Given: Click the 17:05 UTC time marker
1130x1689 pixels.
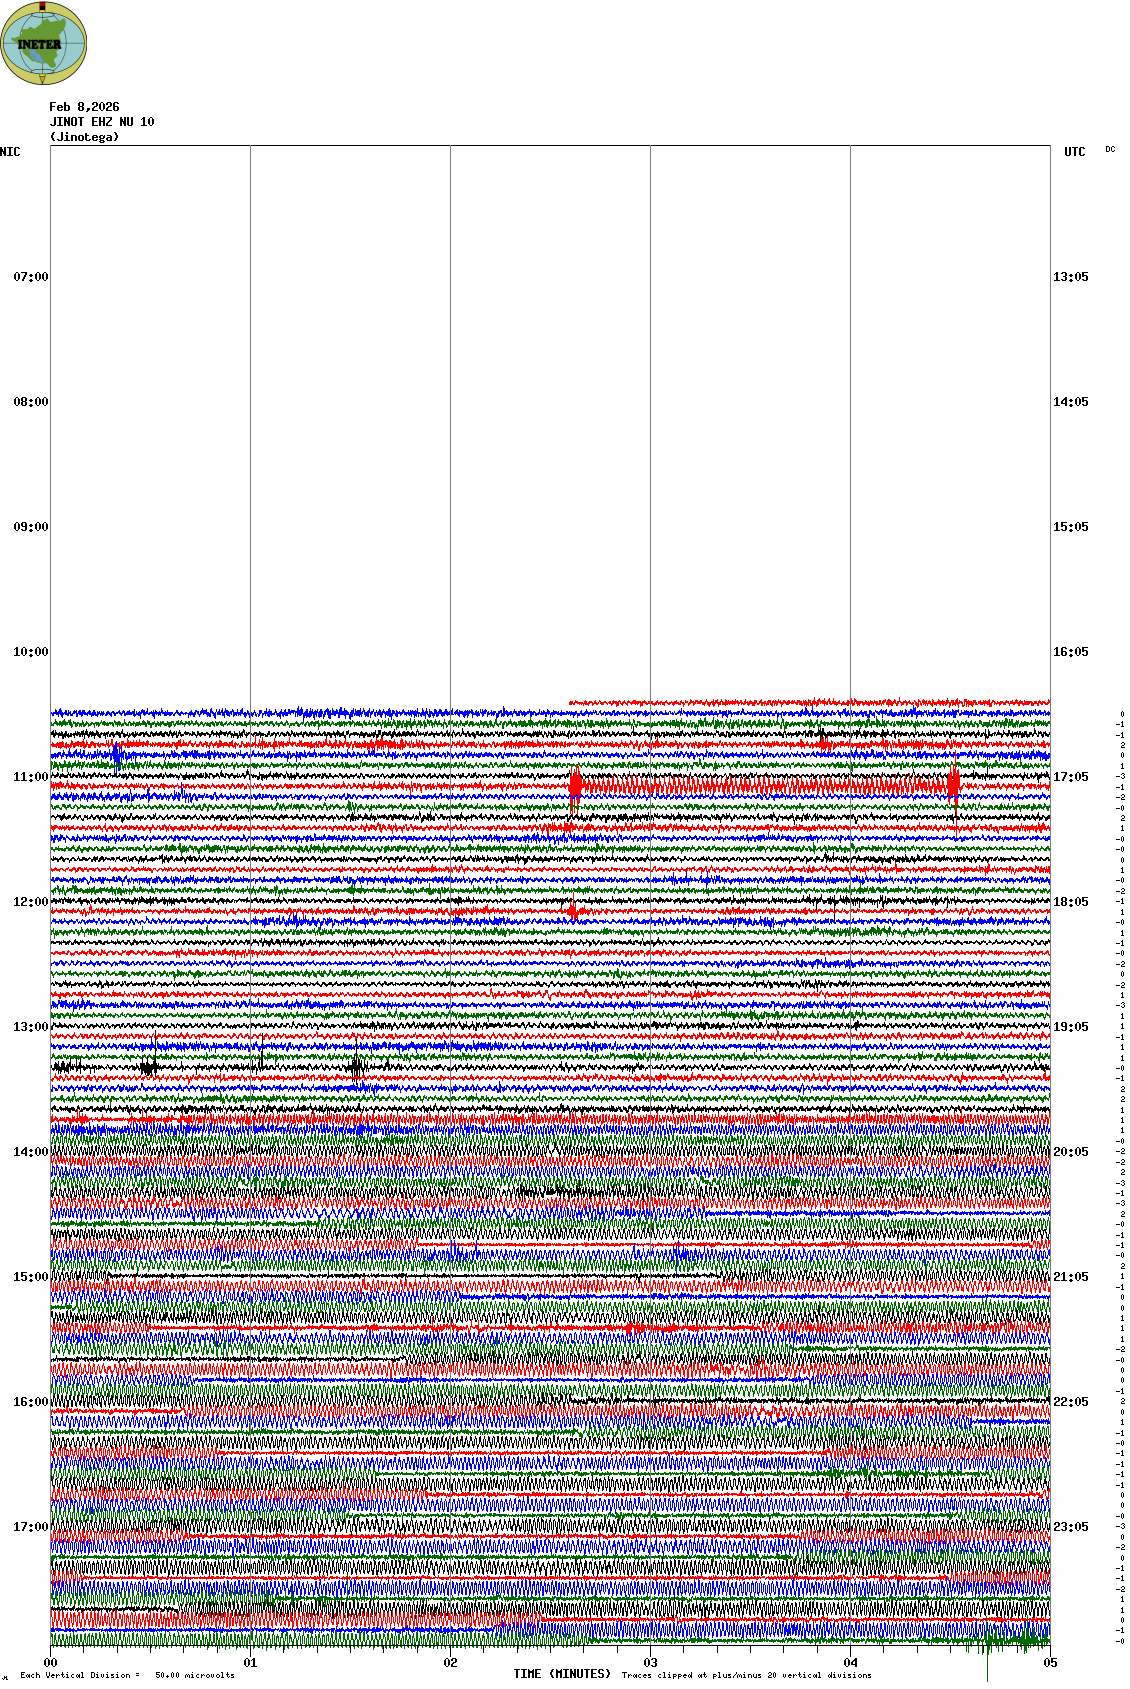Looking at the screenshot, I should click(x=1070, y=777).
